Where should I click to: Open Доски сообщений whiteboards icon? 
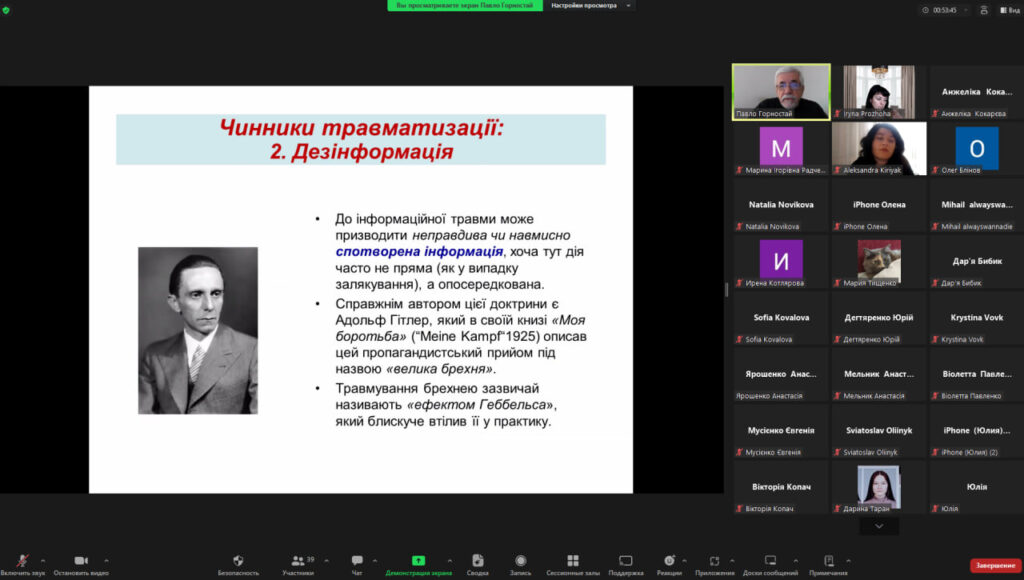[770, 561]
